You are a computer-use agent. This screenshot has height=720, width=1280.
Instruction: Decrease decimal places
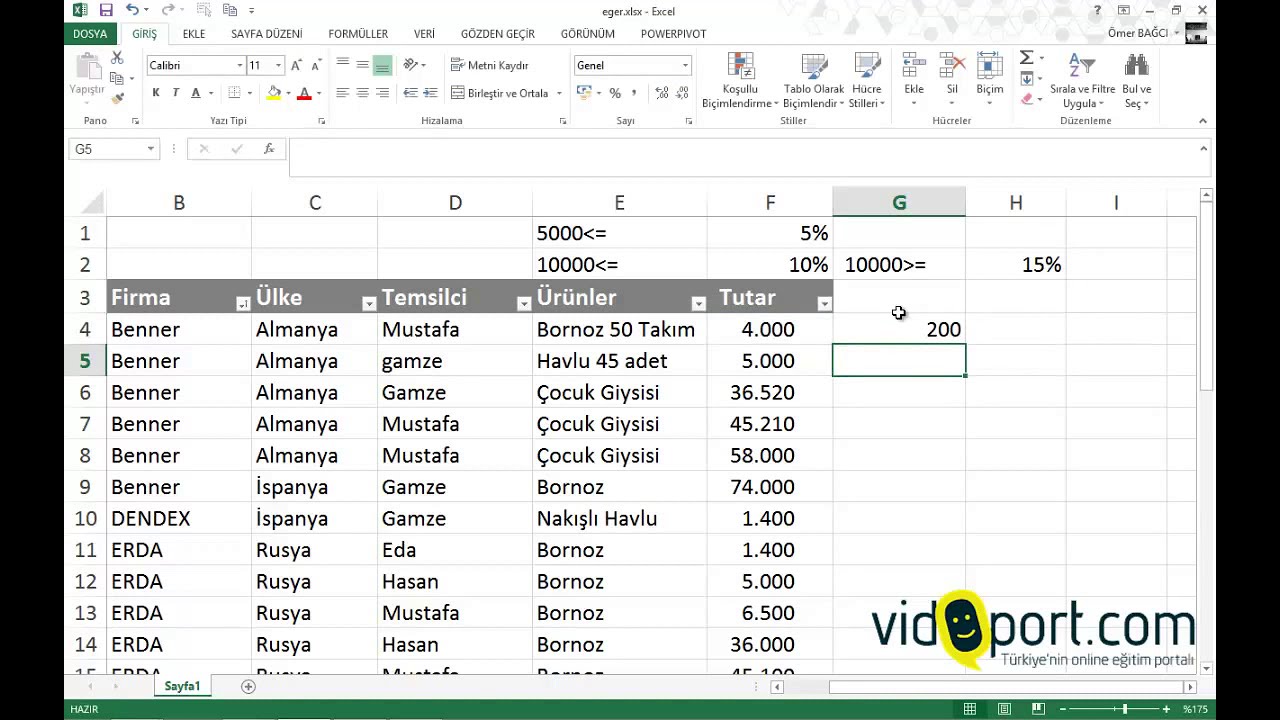[683, 93]
